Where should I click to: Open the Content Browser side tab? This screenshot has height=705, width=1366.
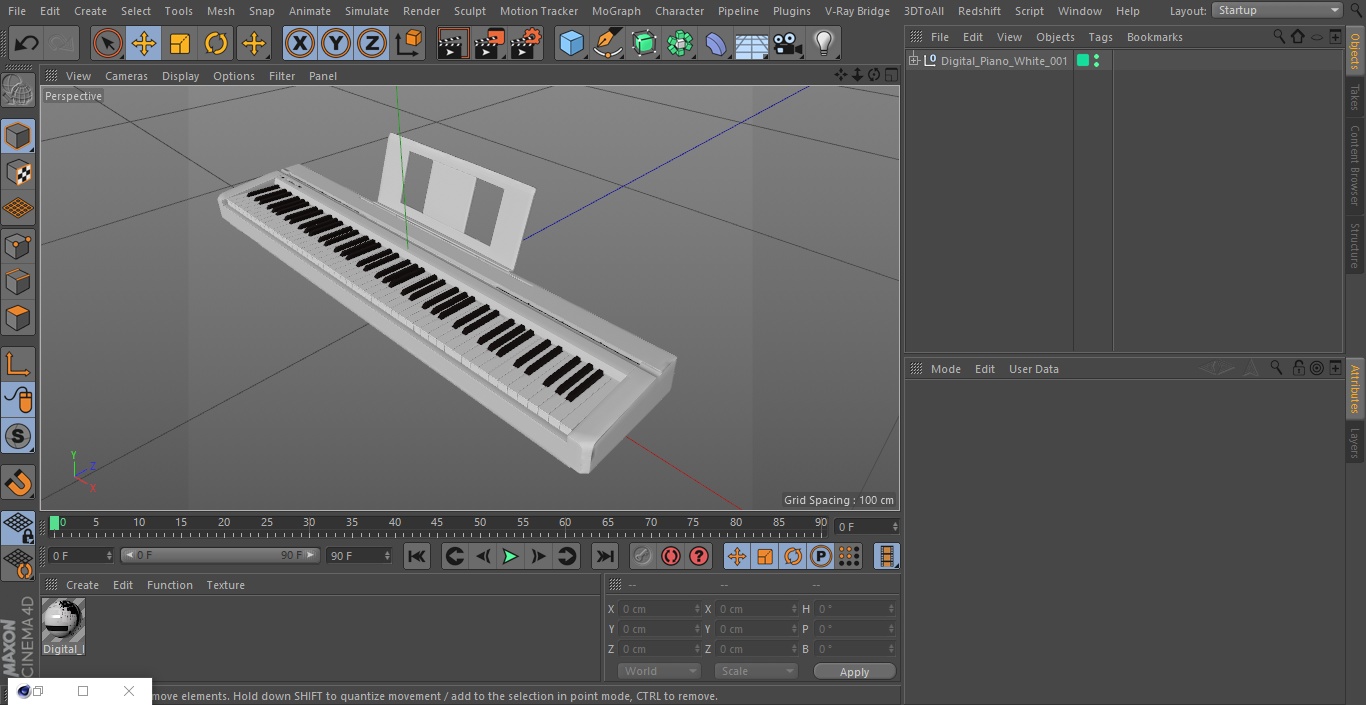coord(1355,165)
